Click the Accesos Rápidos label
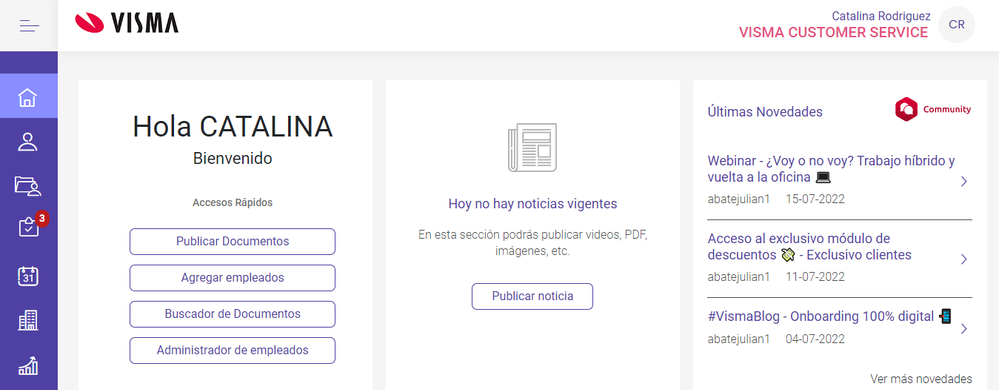Screen dimensions: 999x390 pos(233,203)
